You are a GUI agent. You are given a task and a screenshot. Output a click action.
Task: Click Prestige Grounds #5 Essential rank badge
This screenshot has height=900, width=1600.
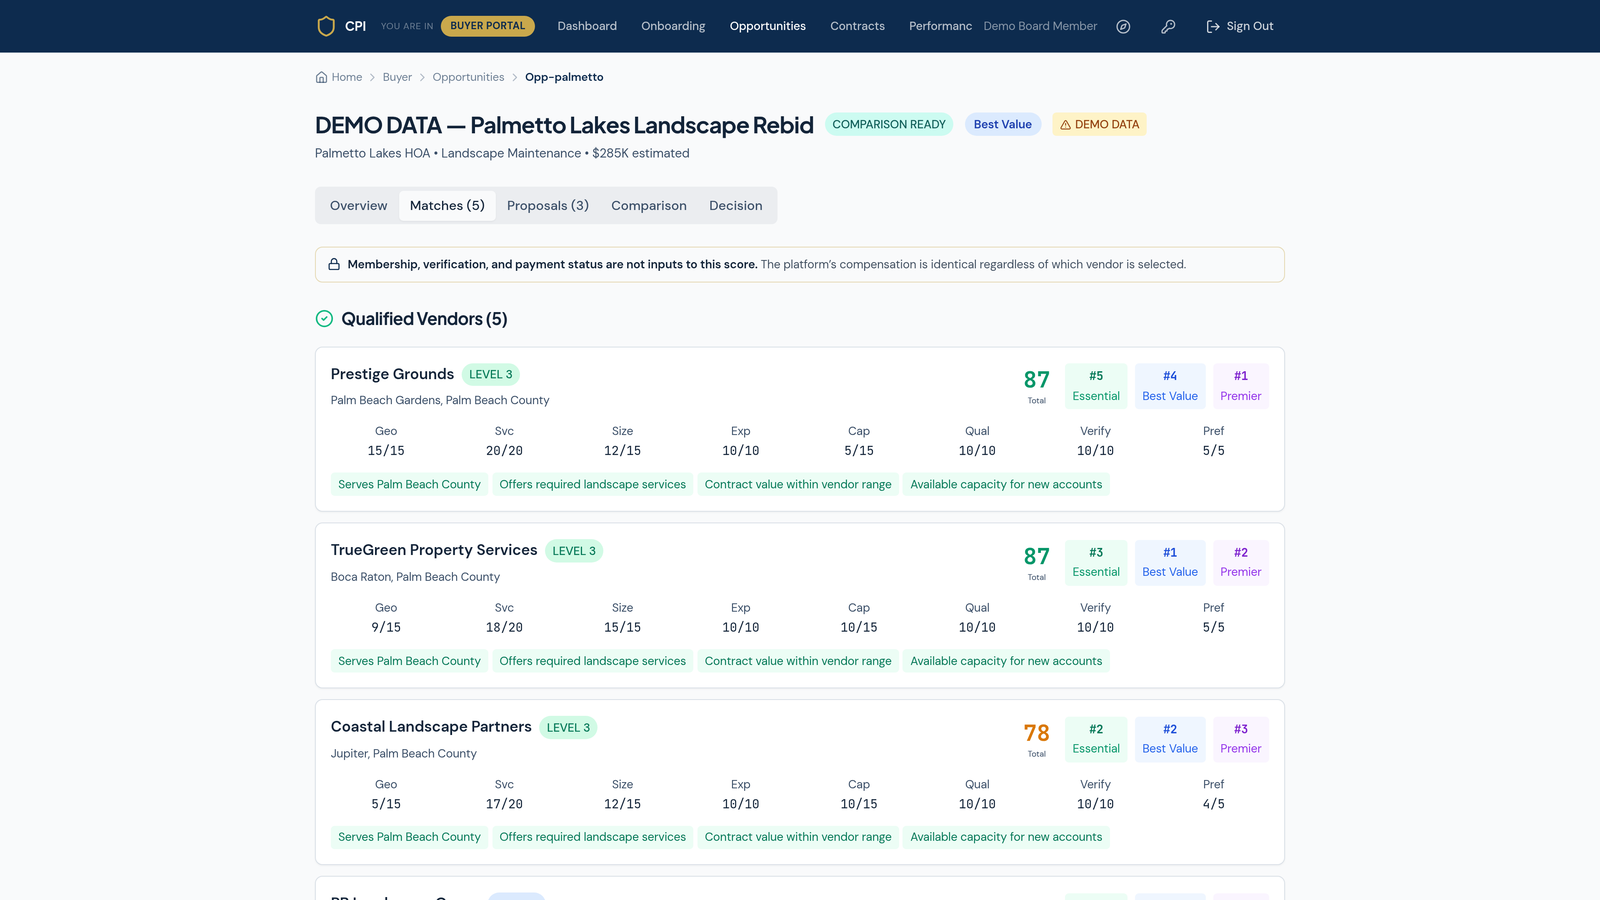pos(1096,386)
